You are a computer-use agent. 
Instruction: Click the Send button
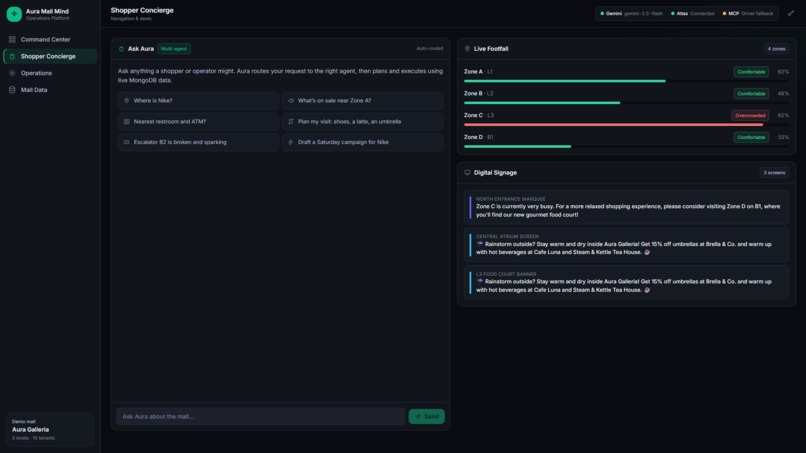(x=427, y=416)
